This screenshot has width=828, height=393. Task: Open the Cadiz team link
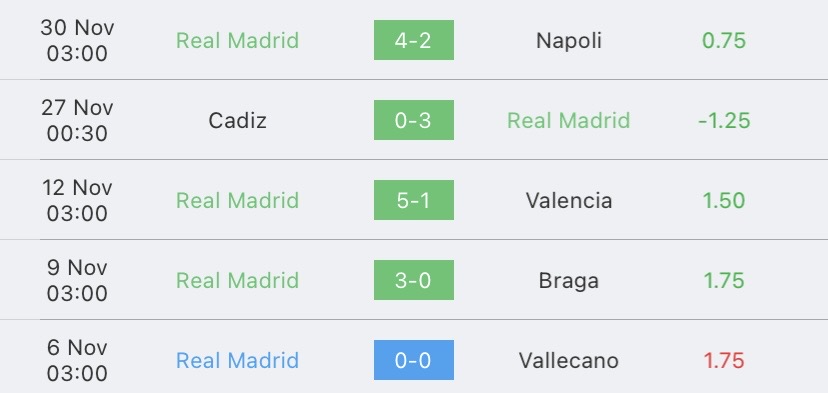237,120
